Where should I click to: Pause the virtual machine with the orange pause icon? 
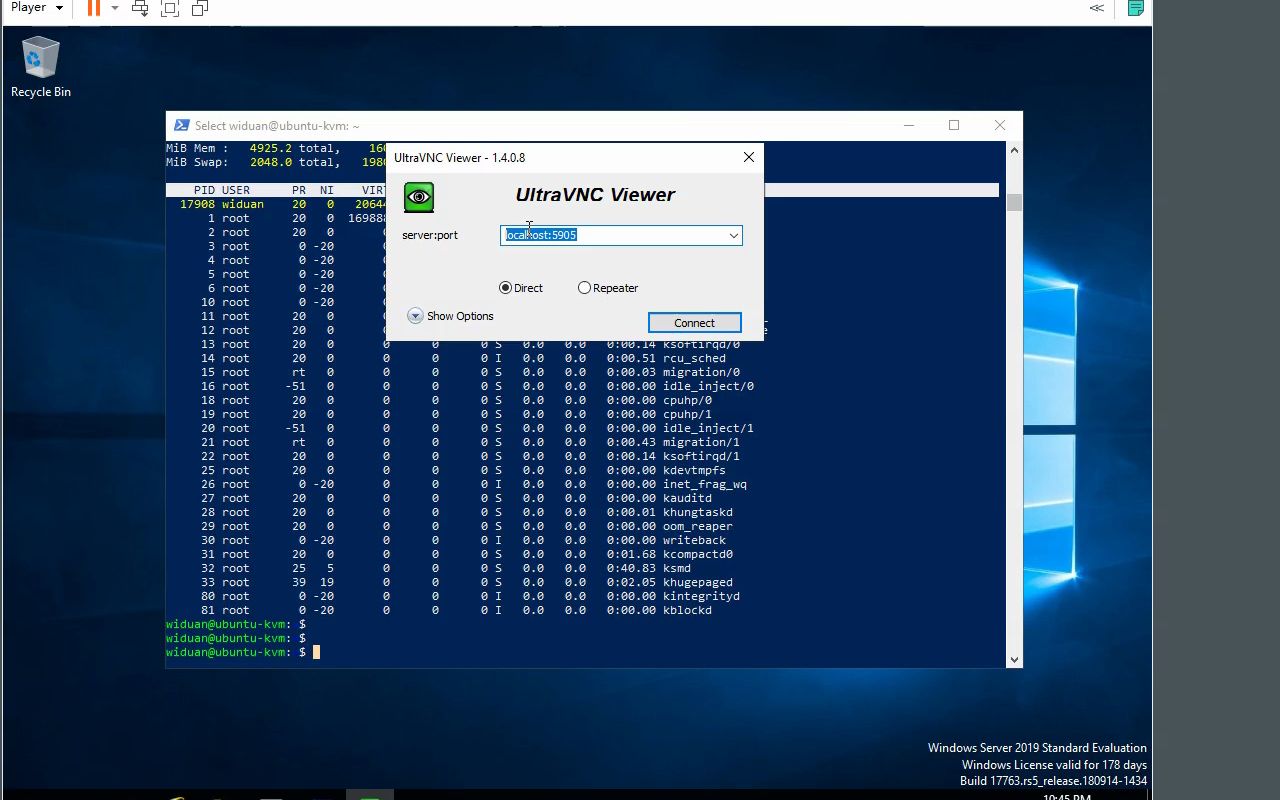(x=94, y=8)
